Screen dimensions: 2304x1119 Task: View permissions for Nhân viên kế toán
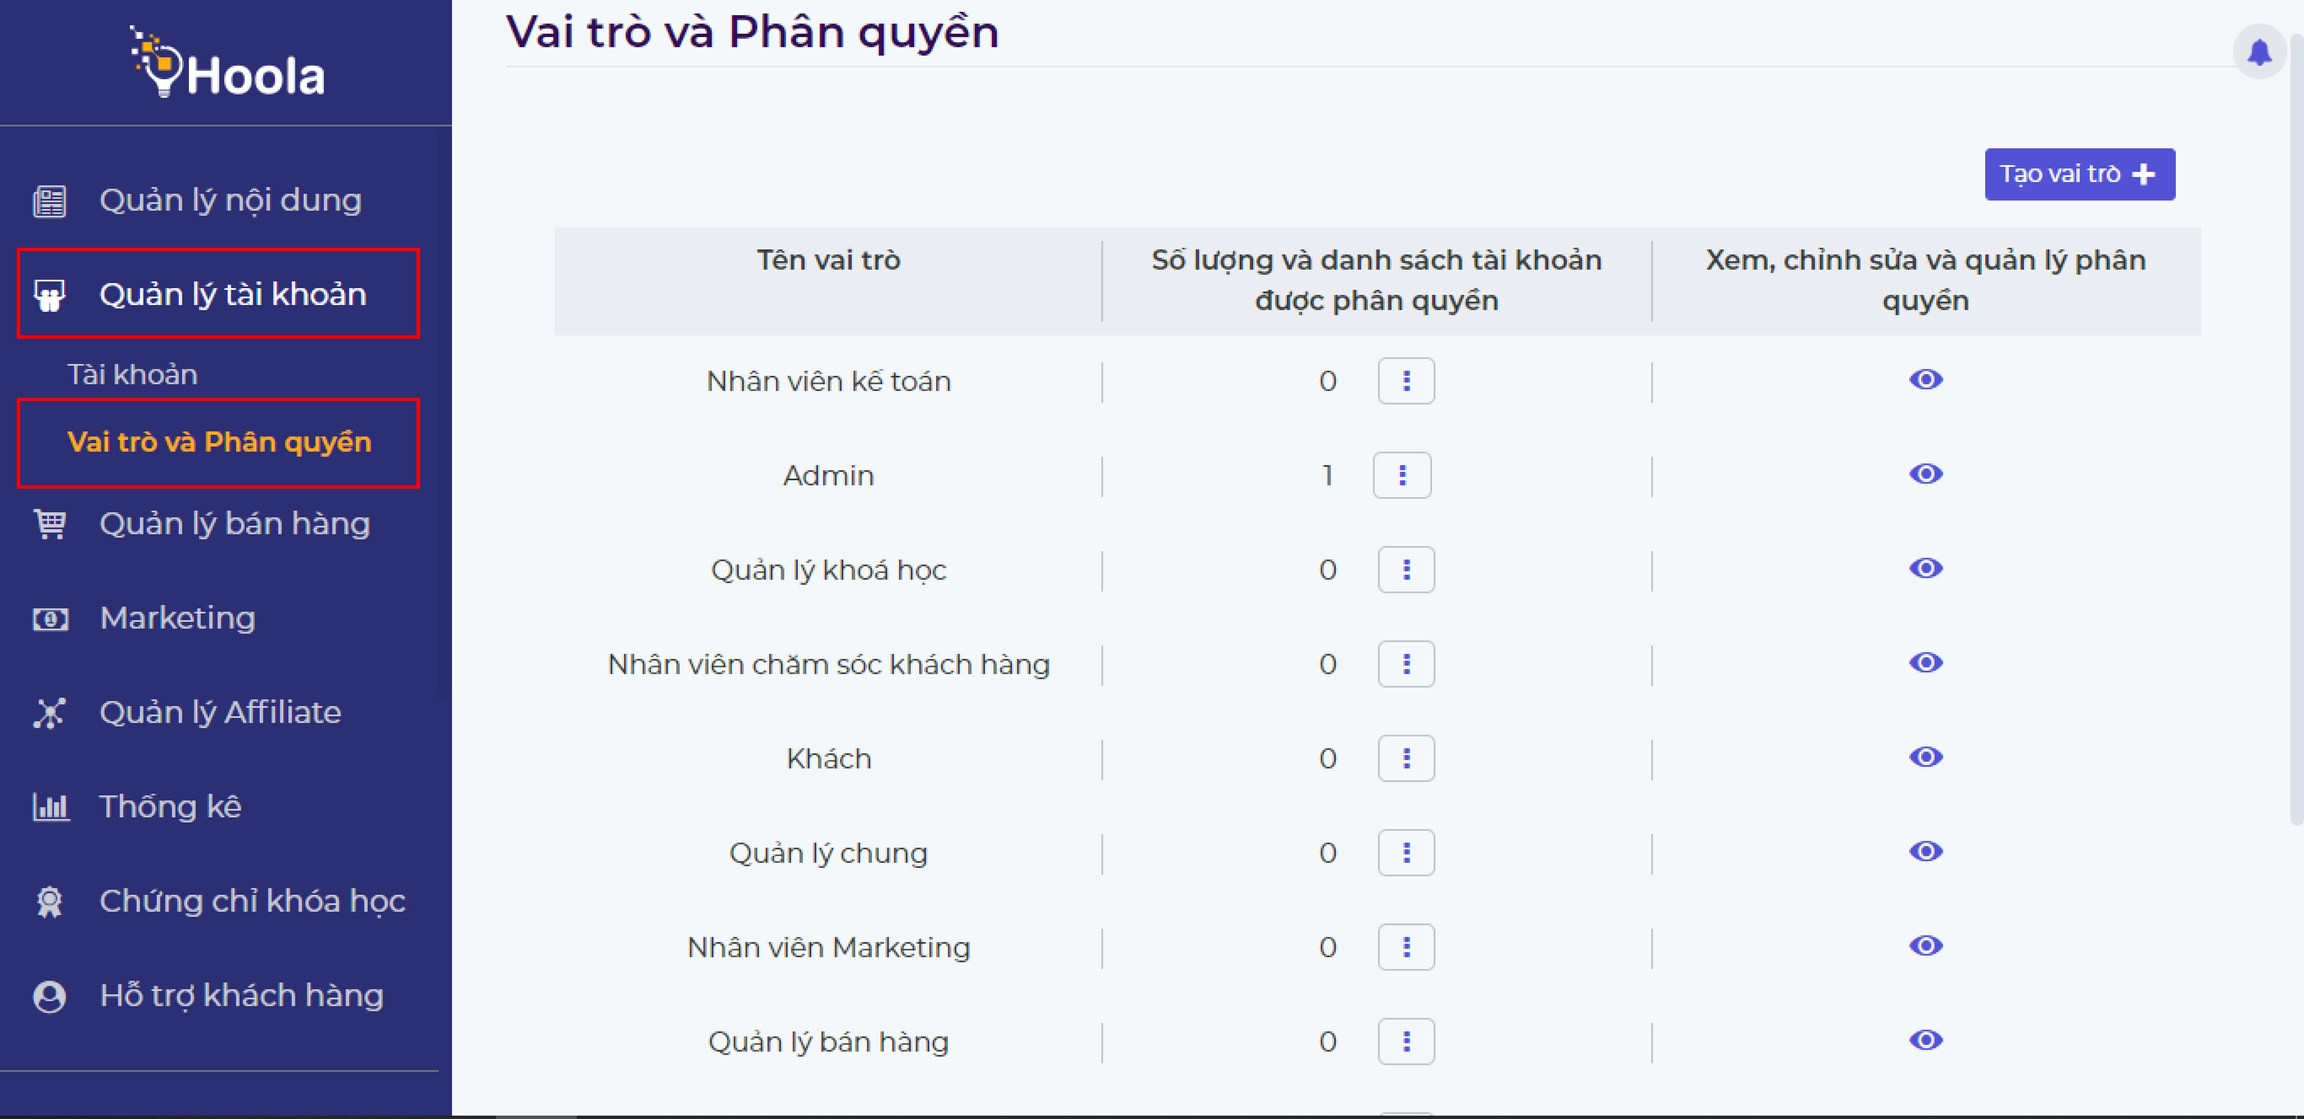point(1925,380)
